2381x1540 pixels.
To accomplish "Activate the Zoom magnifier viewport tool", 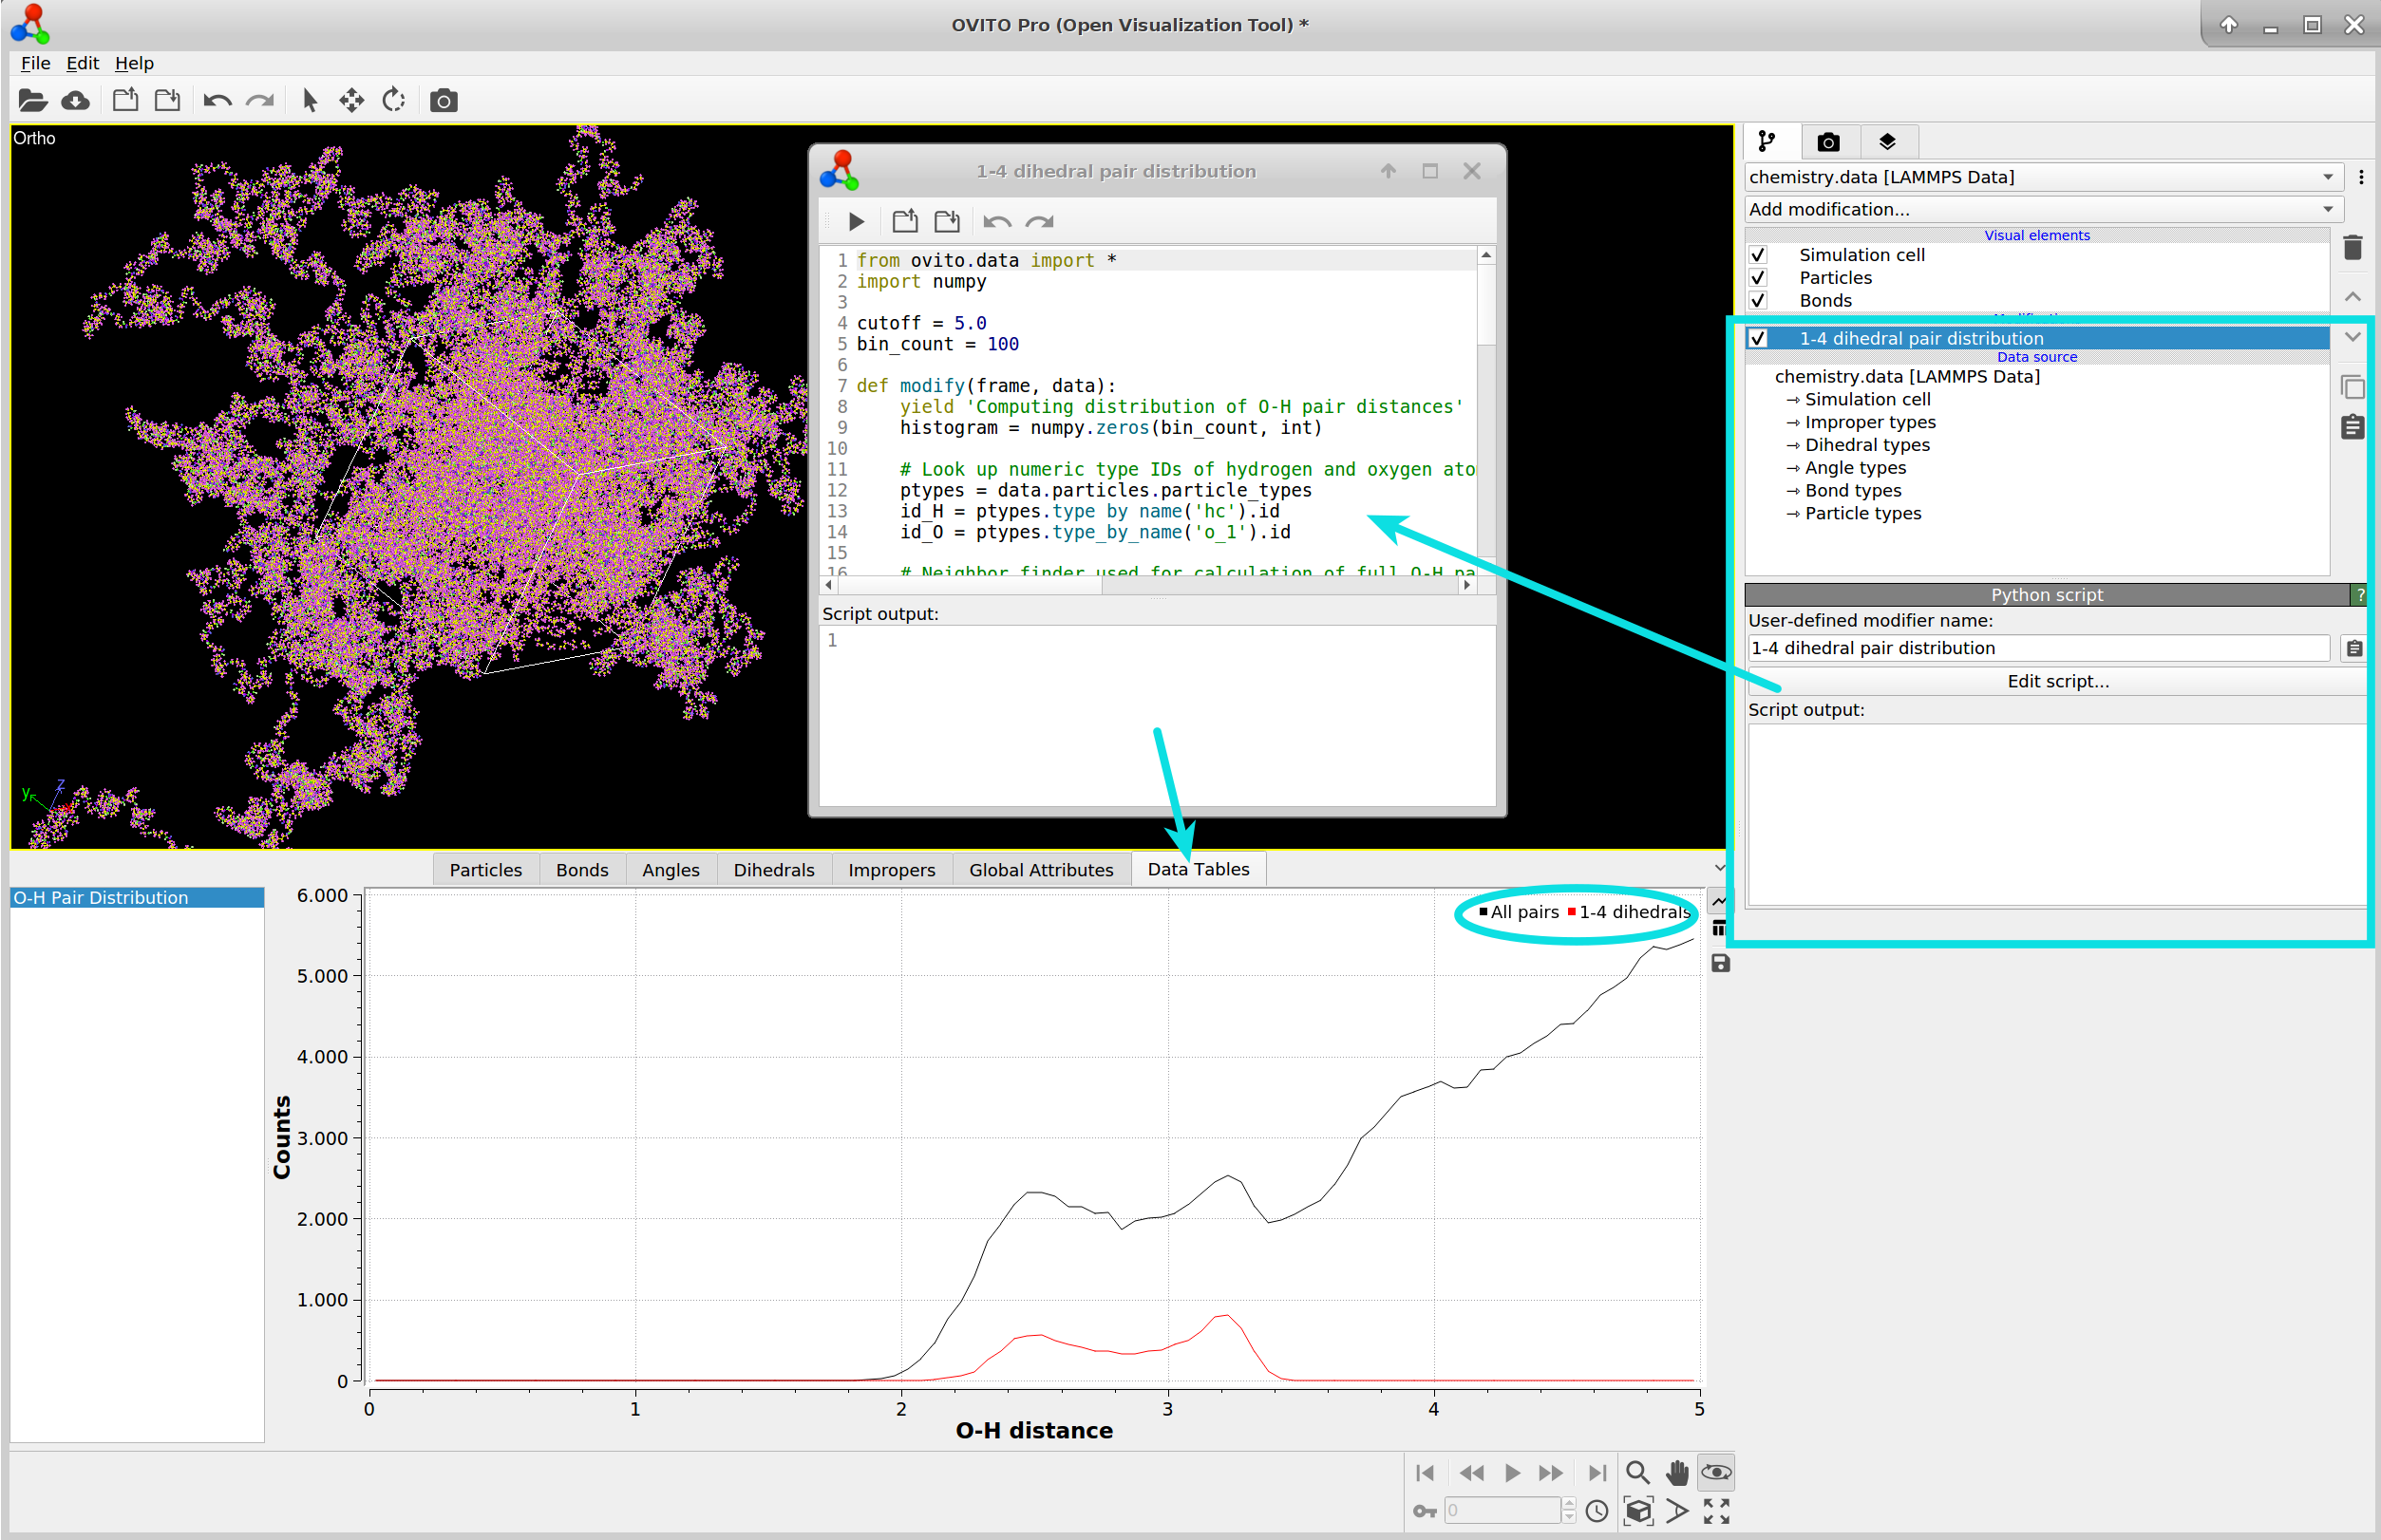I will (x=1637, y=1472).
